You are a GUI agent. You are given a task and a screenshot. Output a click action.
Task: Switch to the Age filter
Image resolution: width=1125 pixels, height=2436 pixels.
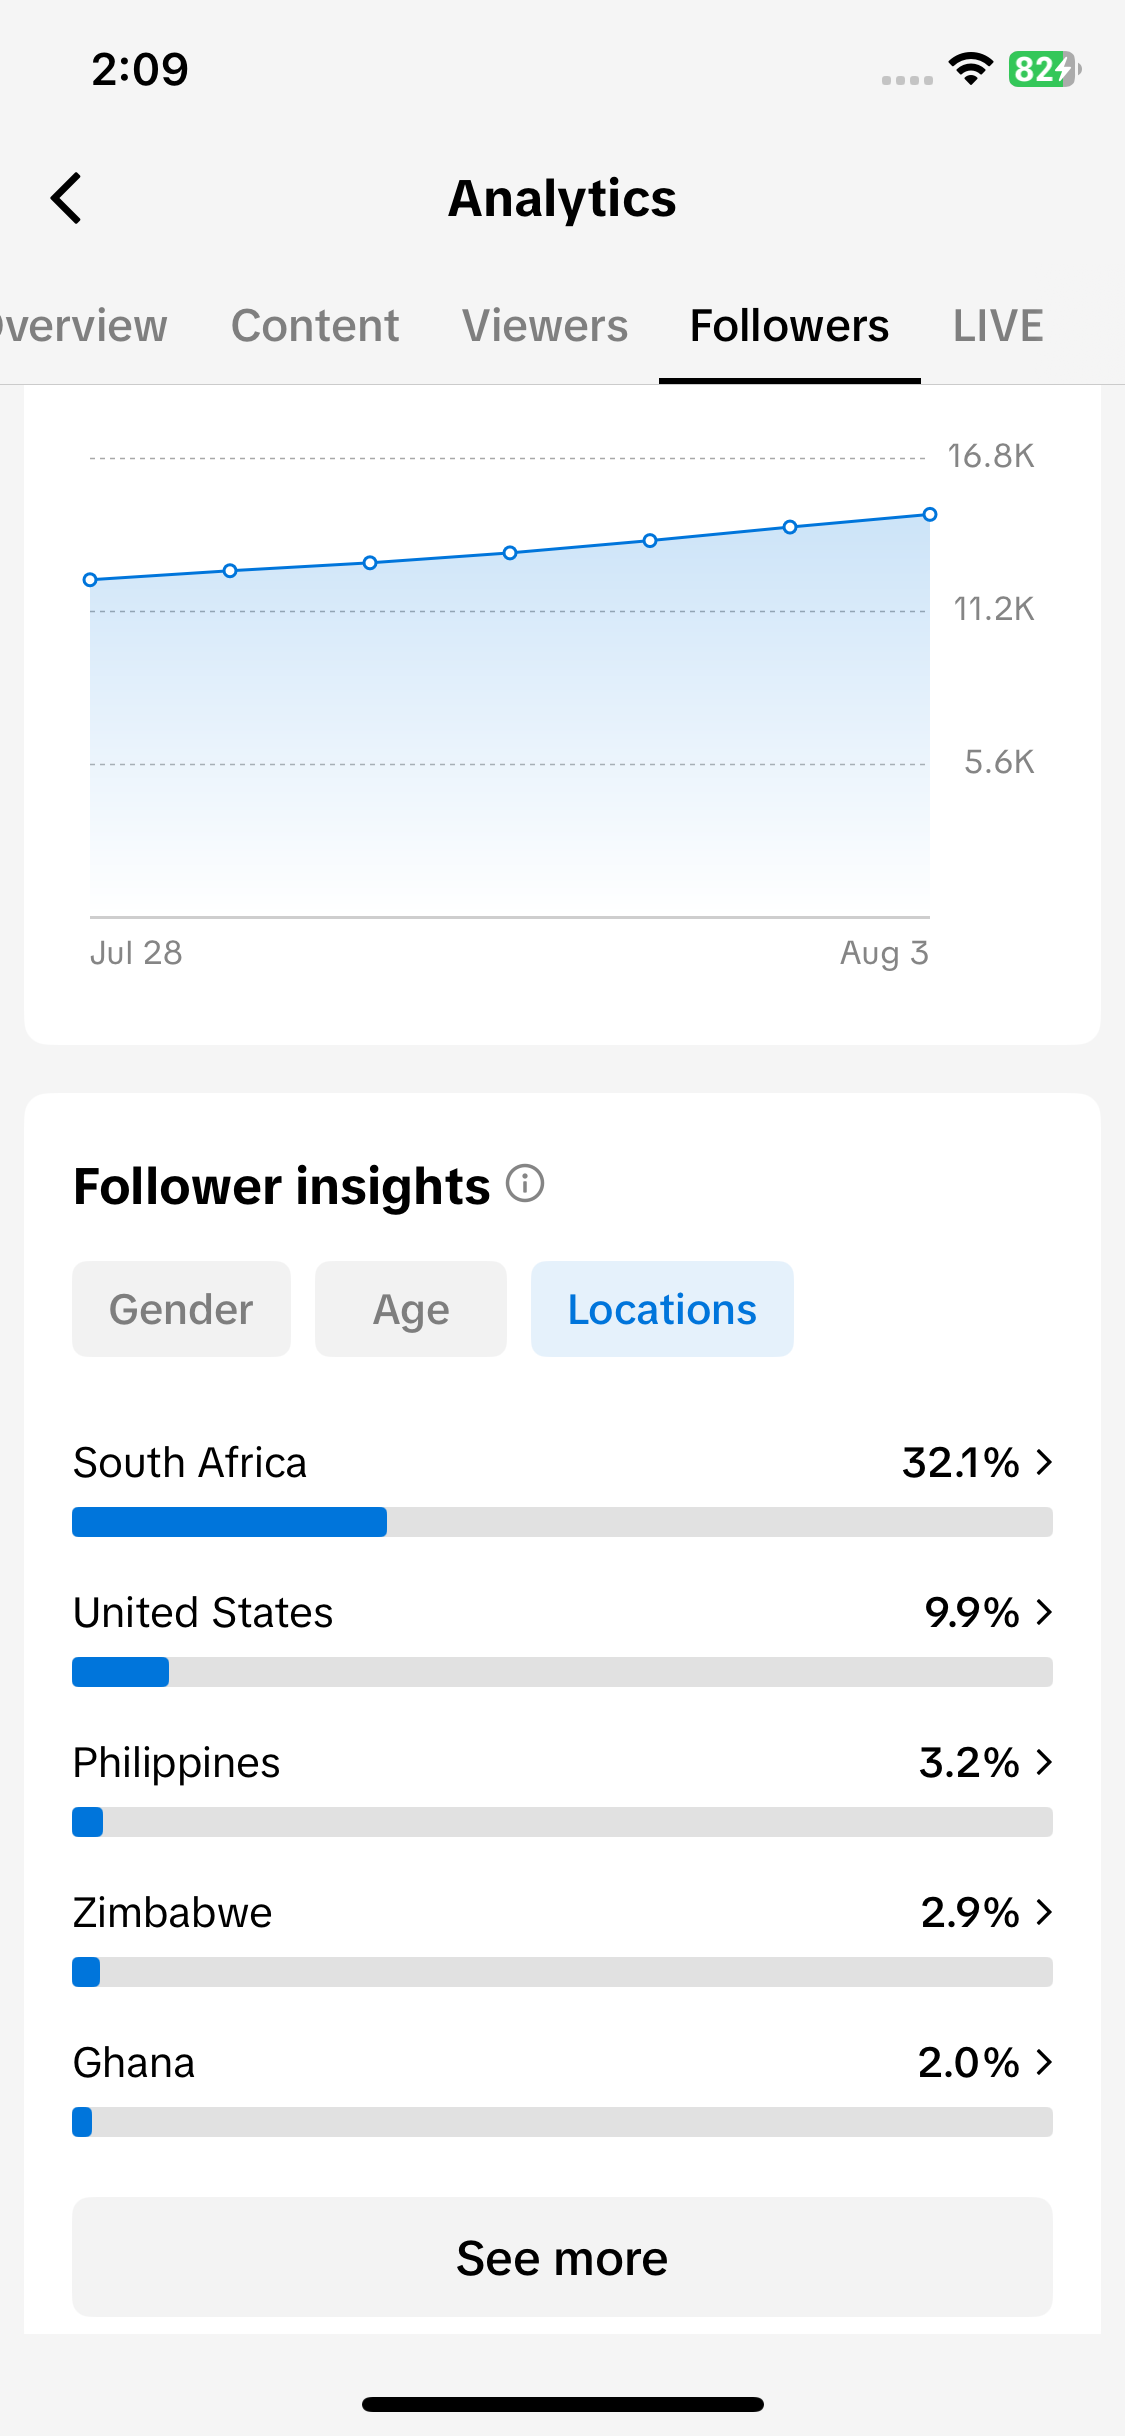(411, 1309)
